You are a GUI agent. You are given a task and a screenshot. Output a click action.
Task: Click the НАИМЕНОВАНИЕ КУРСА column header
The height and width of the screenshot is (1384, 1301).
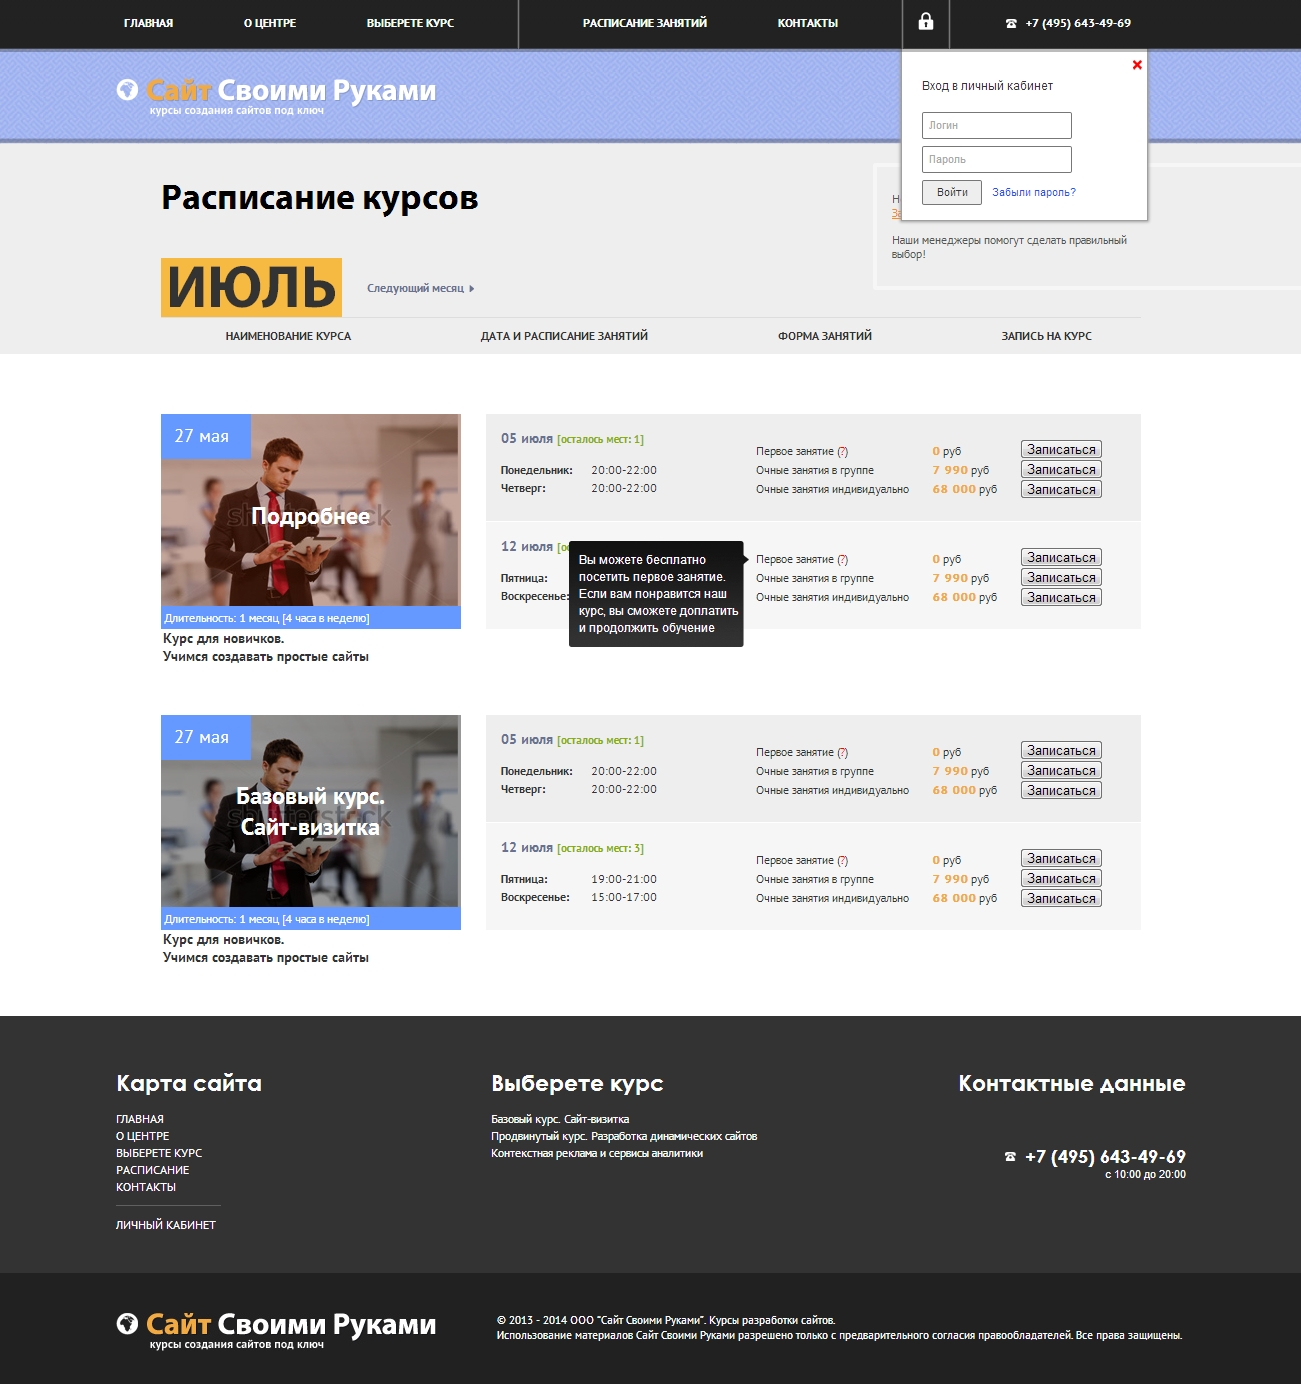[288, 336]
